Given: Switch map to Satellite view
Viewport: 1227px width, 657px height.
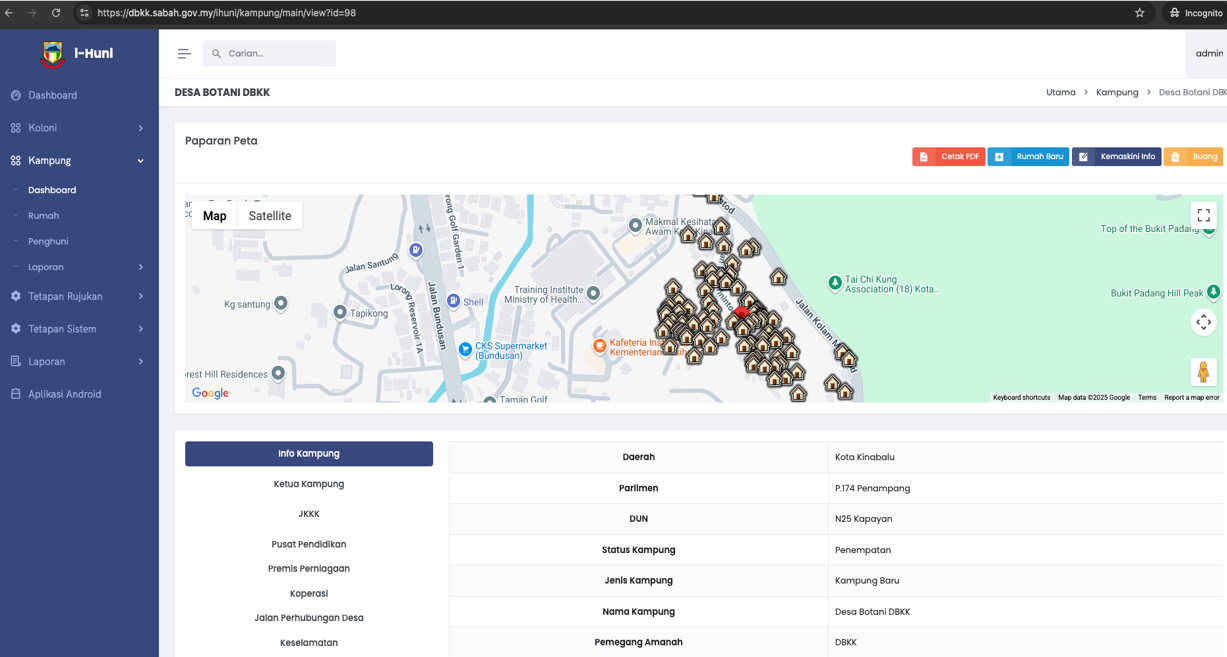Looking at the screenshot, I should [x=270, y=216].
